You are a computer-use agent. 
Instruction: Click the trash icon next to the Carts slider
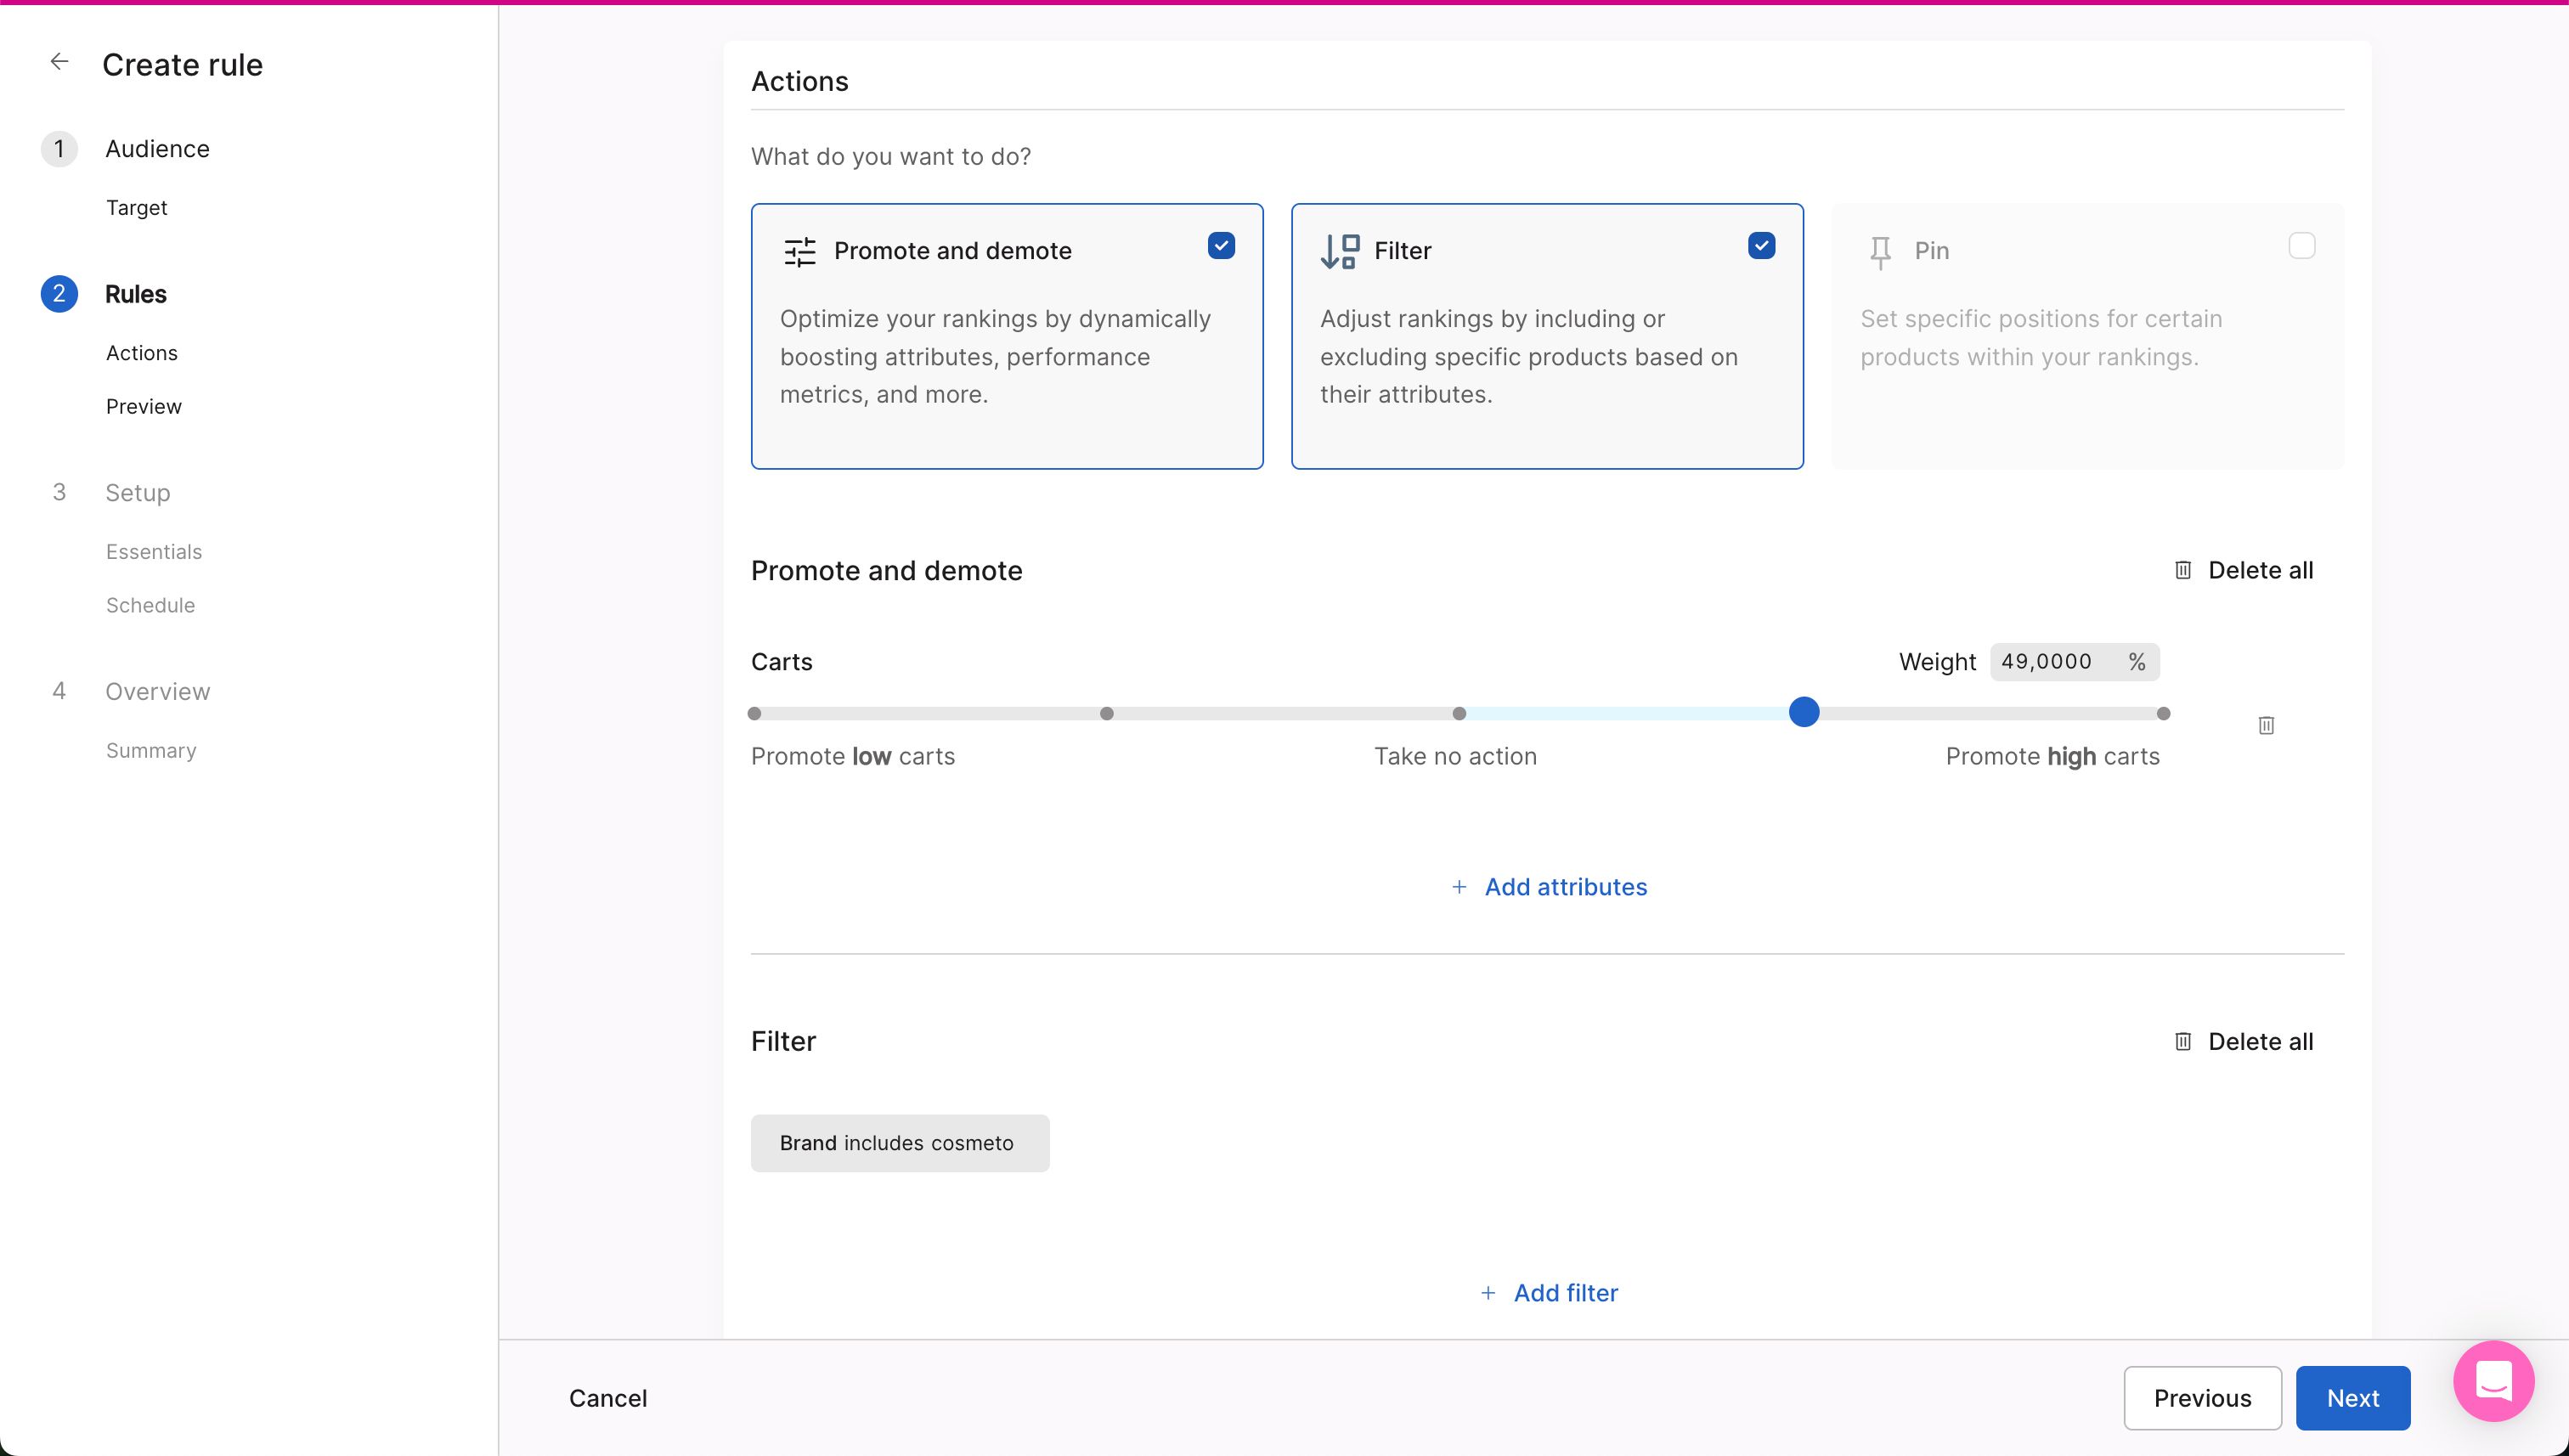pyautogui.click(x=2266, y=725)
